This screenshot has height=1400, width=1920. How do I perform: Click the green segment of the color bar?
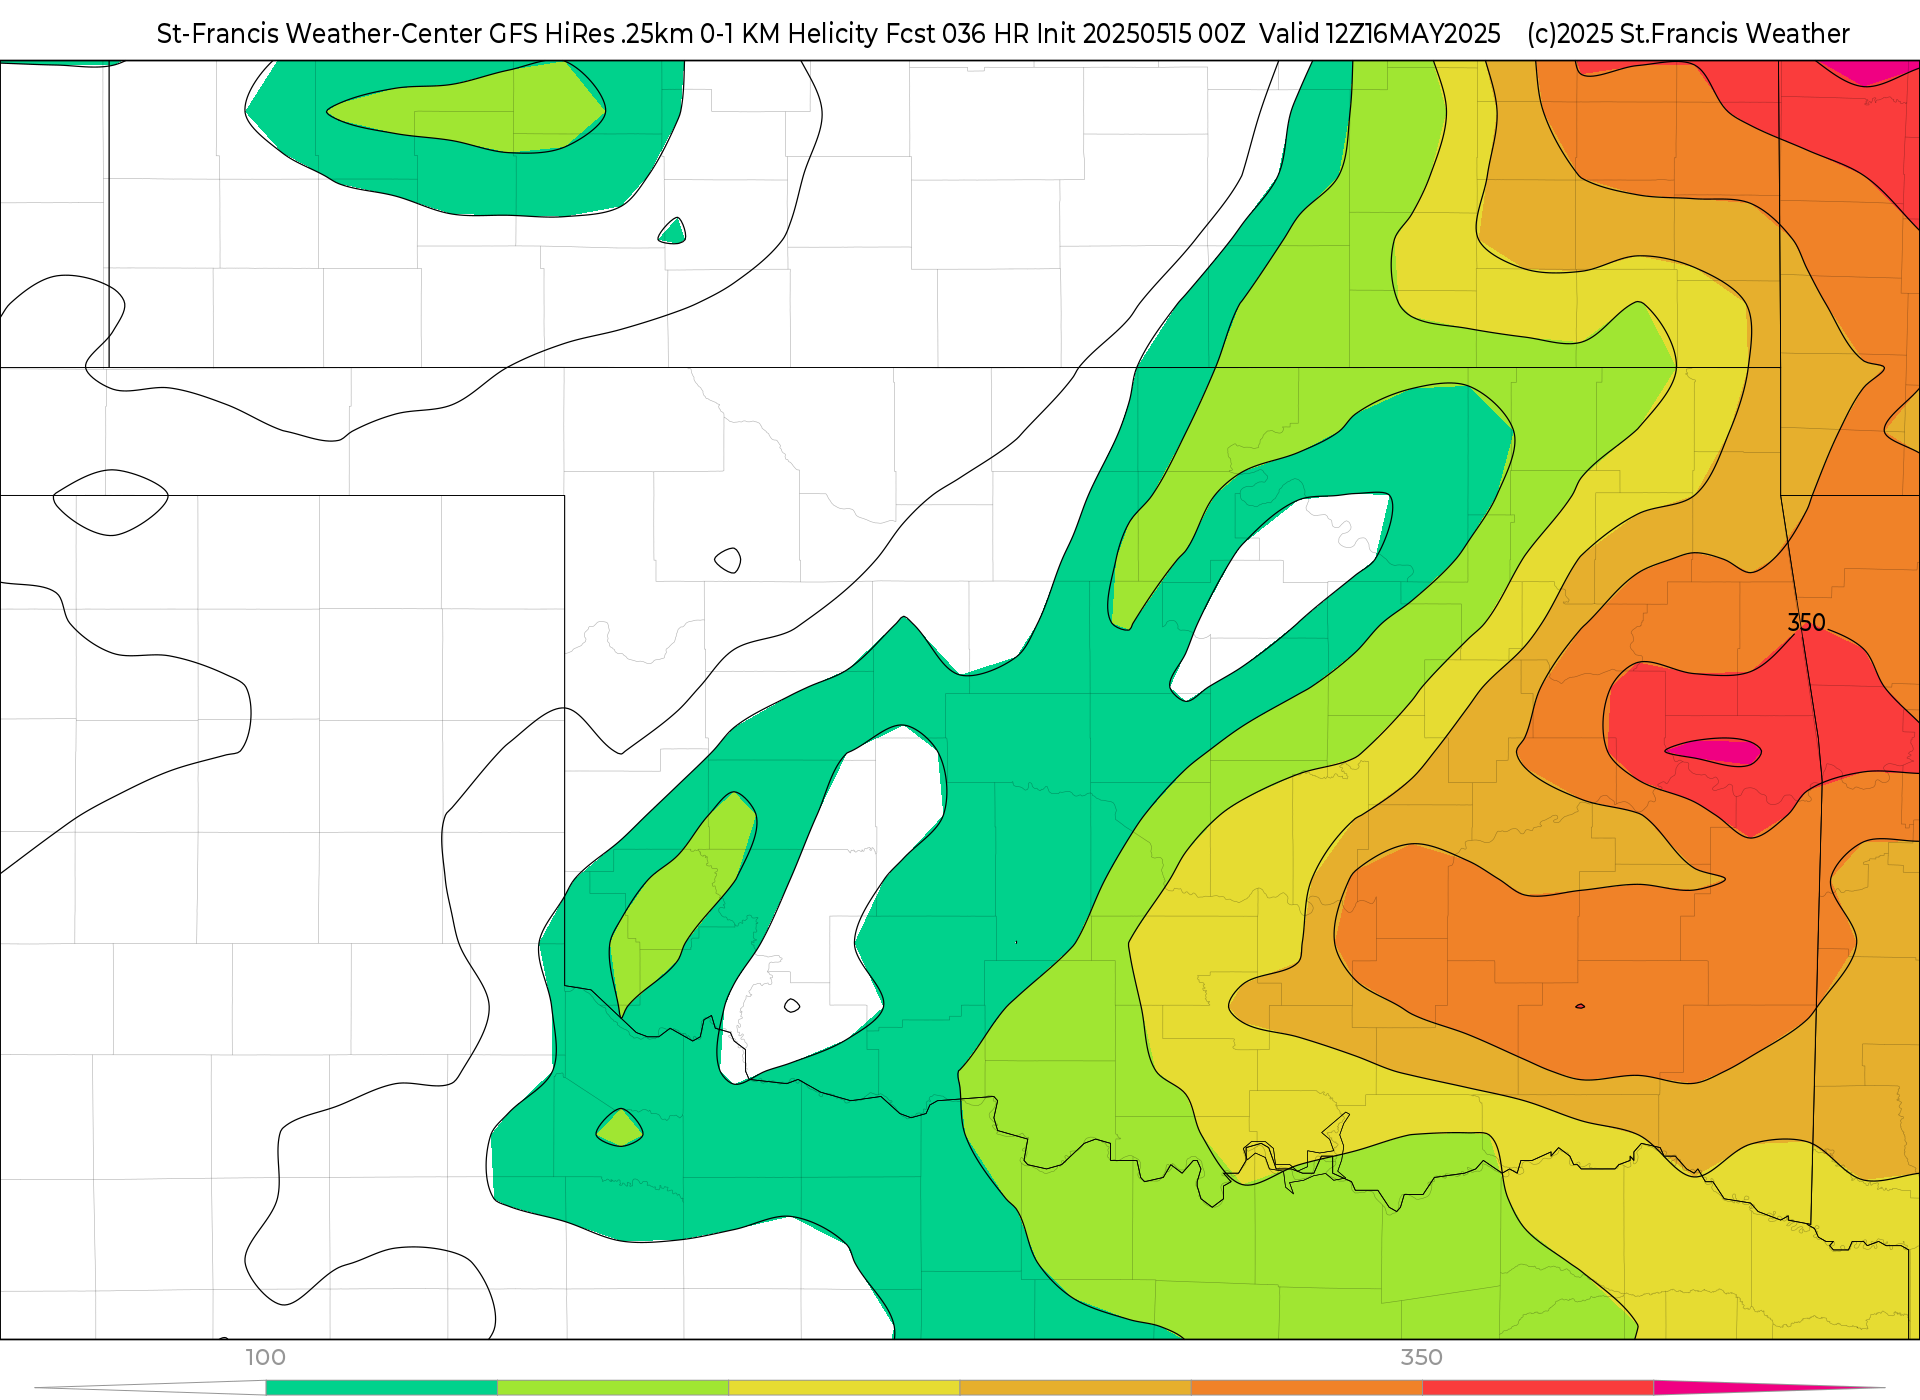382,1388
